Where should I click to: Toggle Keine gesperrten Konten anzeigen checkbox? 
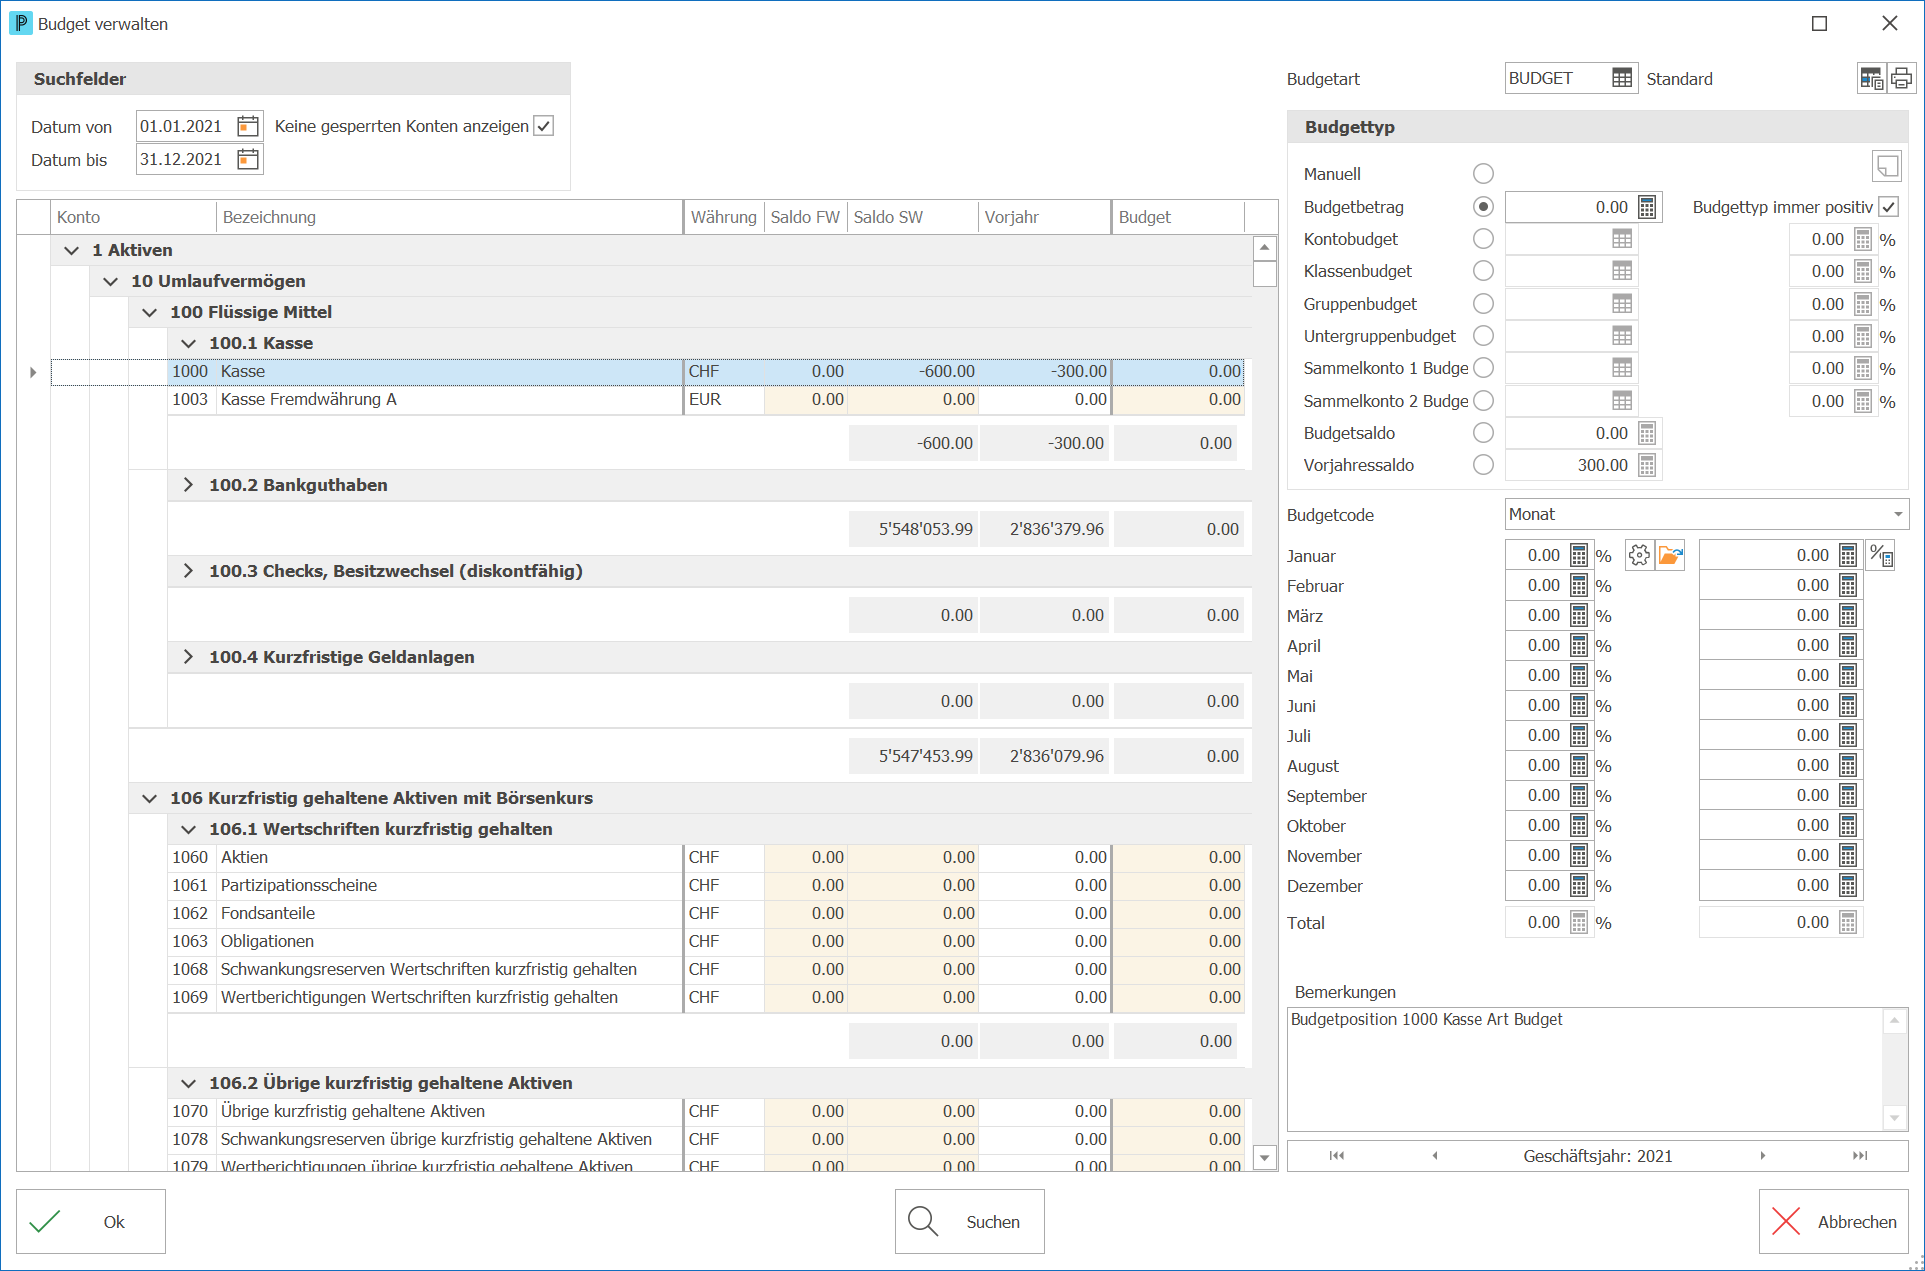pyautogui.click(x=544, y=126)
